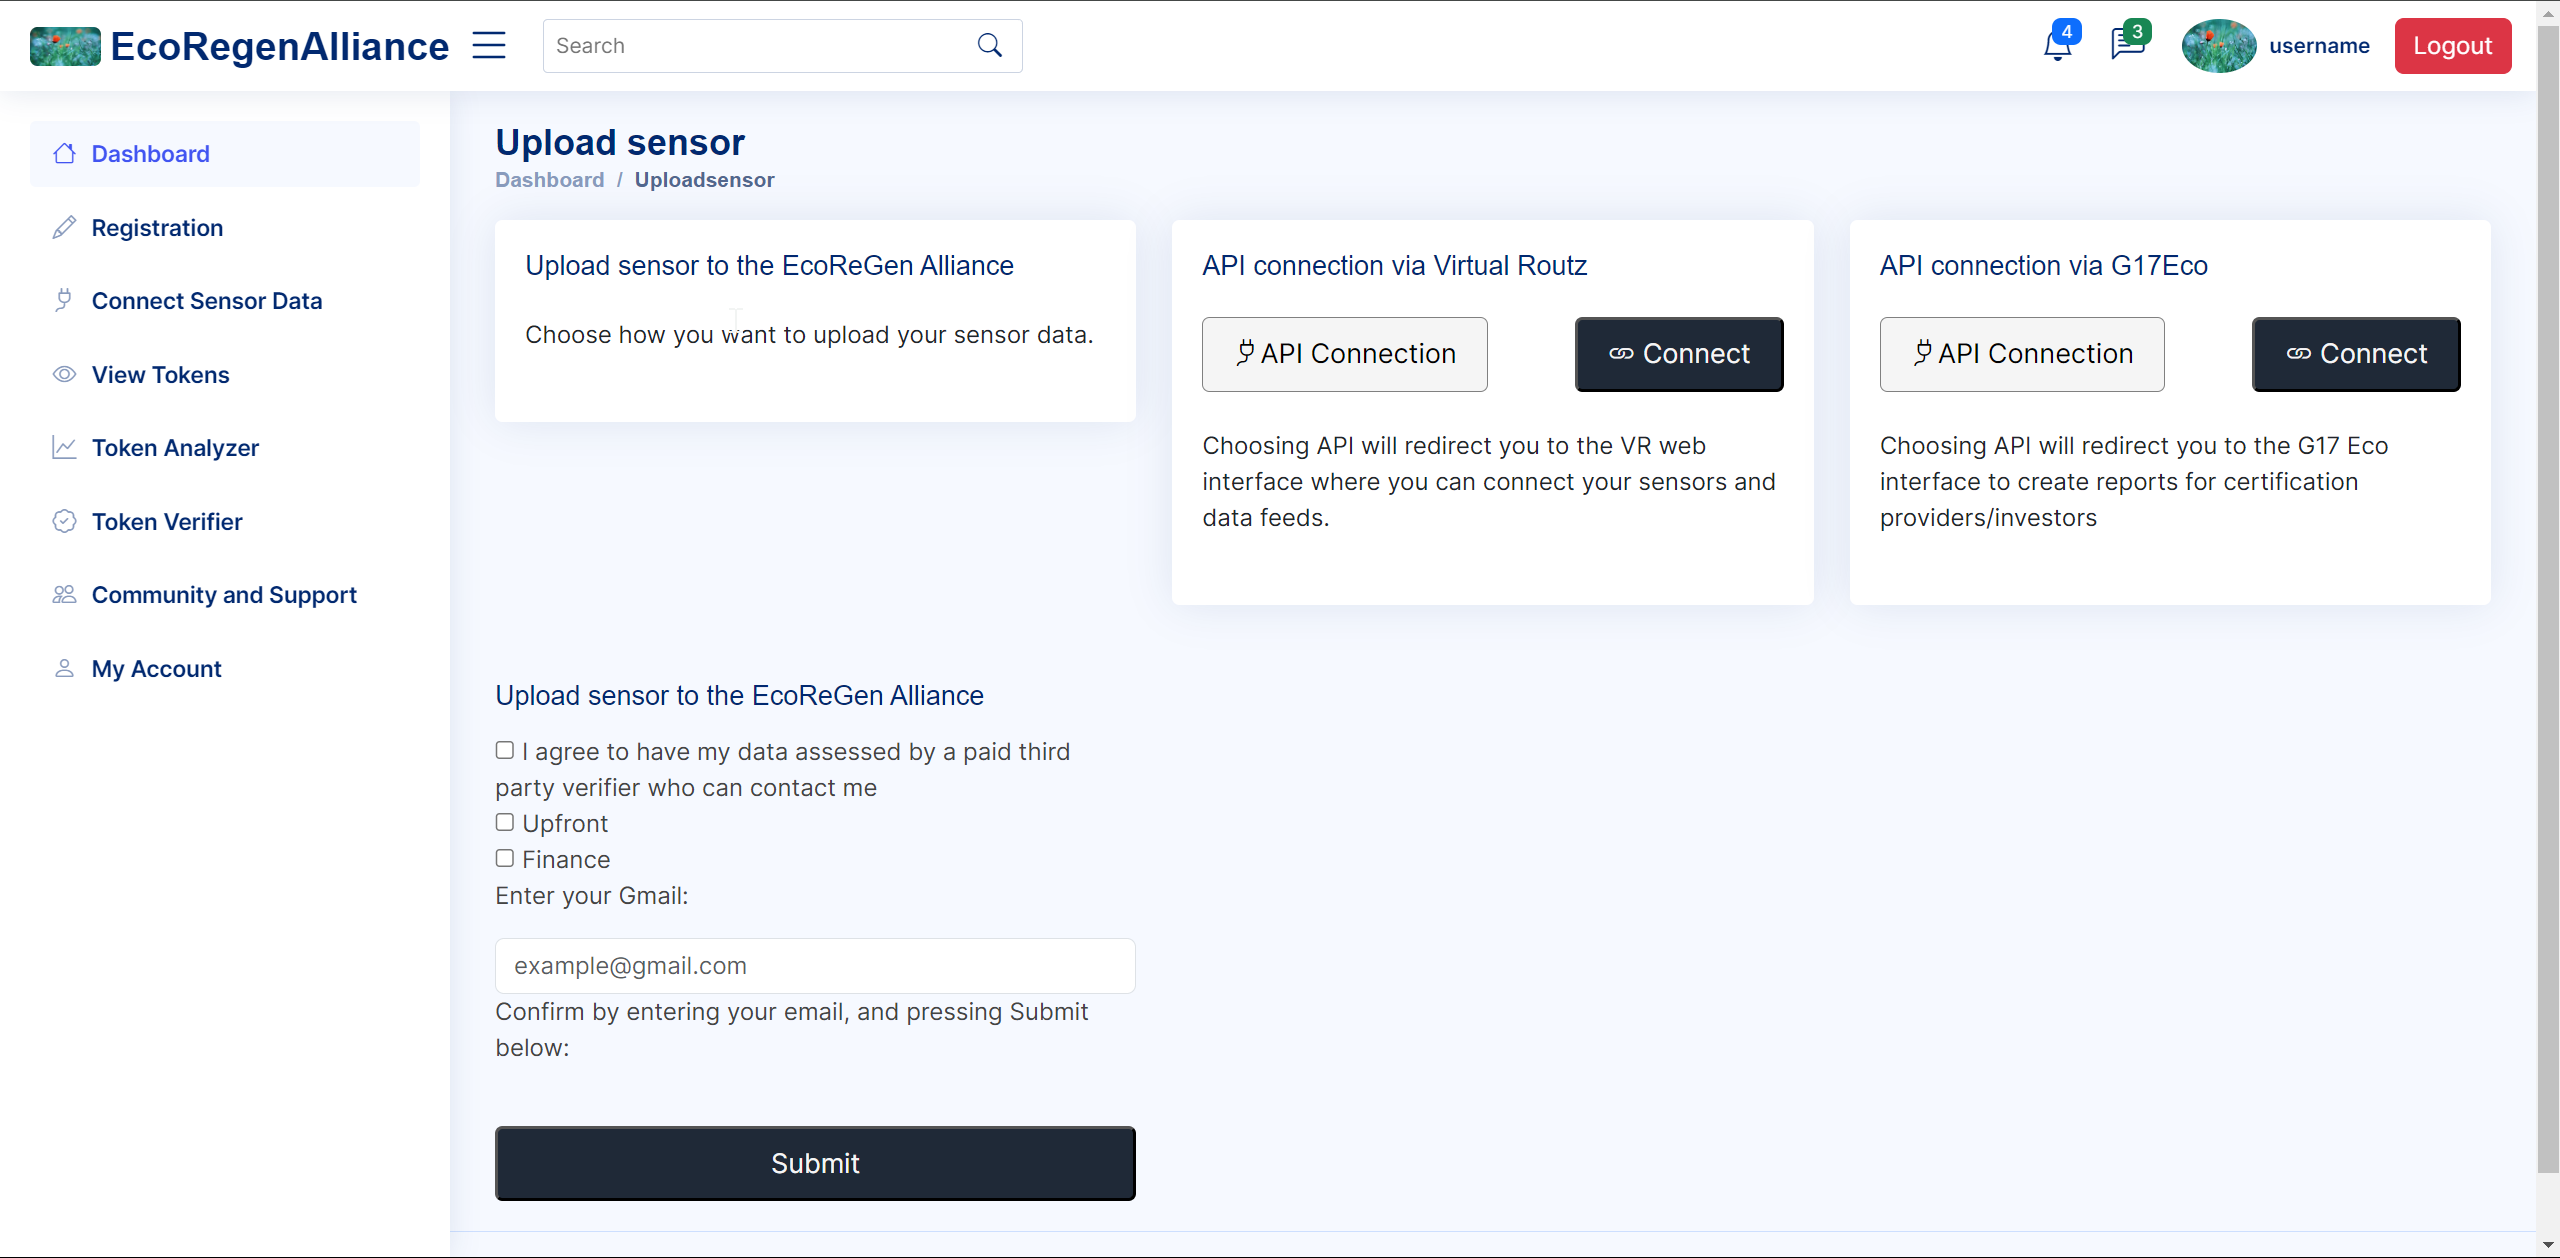The image size is (2560, 1258).
Task: Click the Dashboard breadcrumb link
Action: pyautogui.click(x=549, y=180)
